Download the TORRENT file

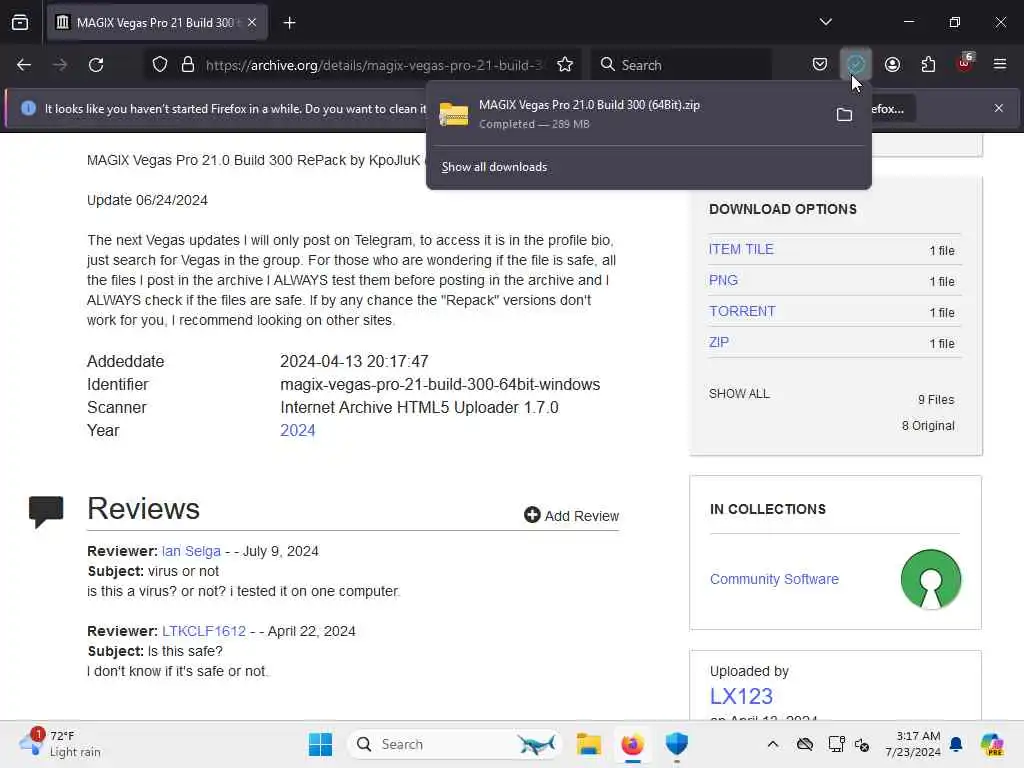(742, 312)
